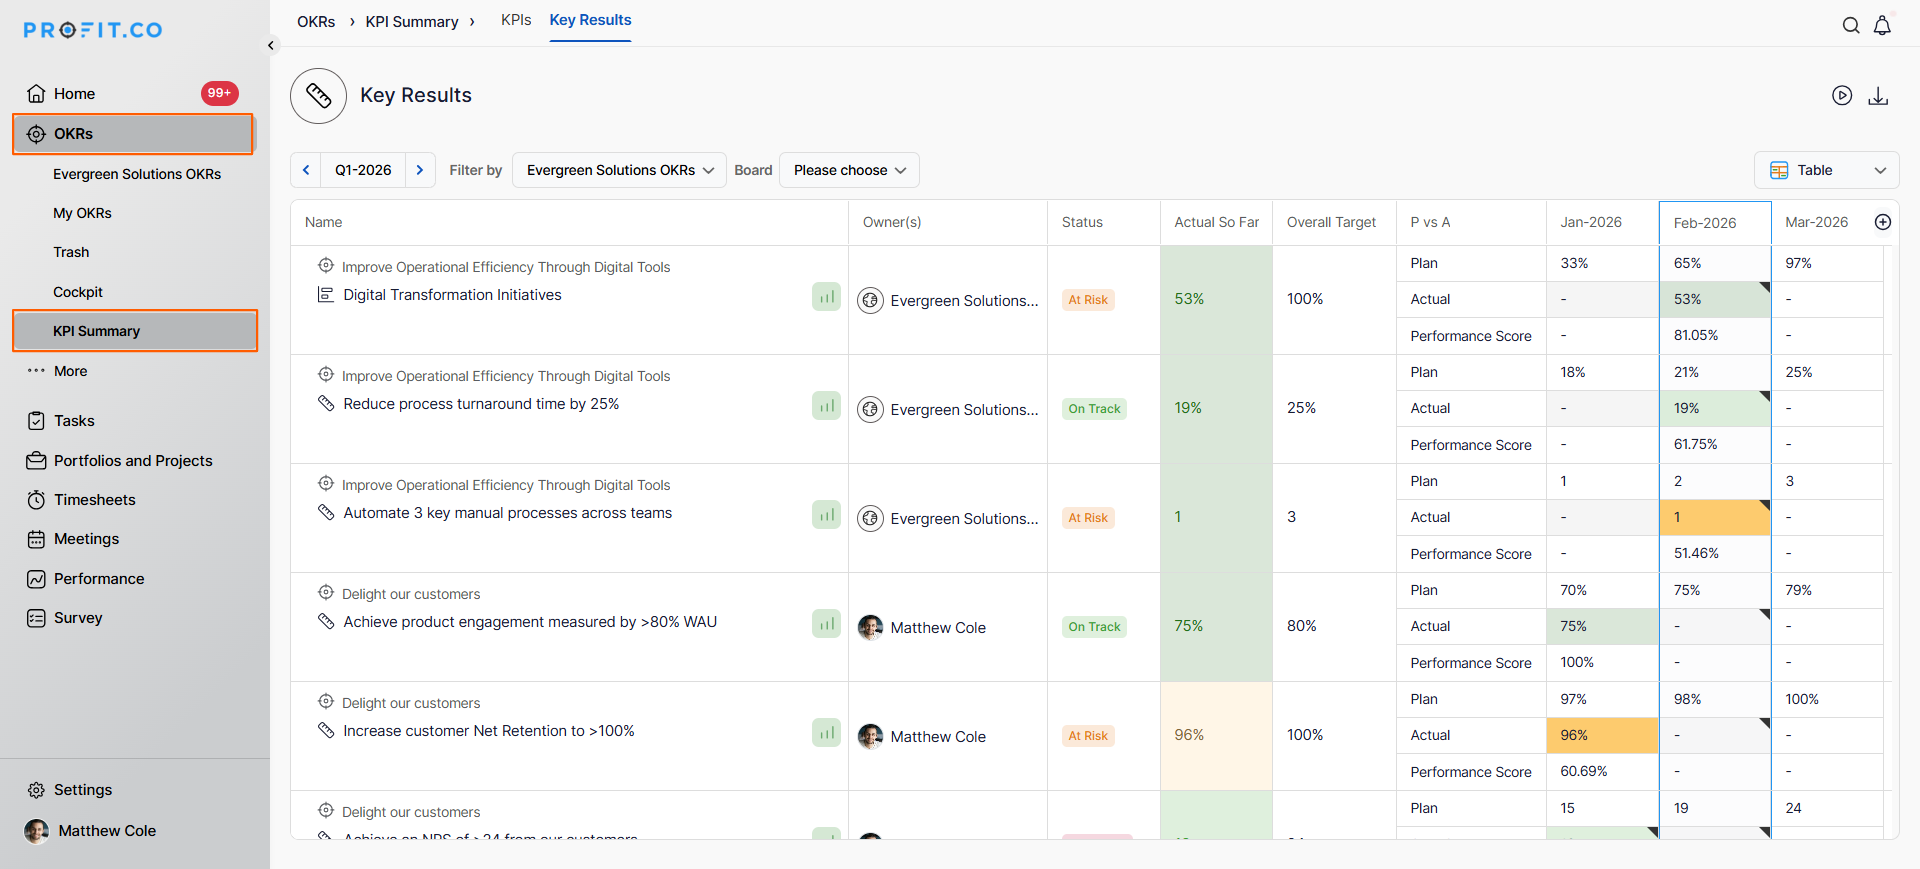Open the Board 'Please choose' dropdown
Viewport: 1920px width, 869px height.
(x=849, y=170)
